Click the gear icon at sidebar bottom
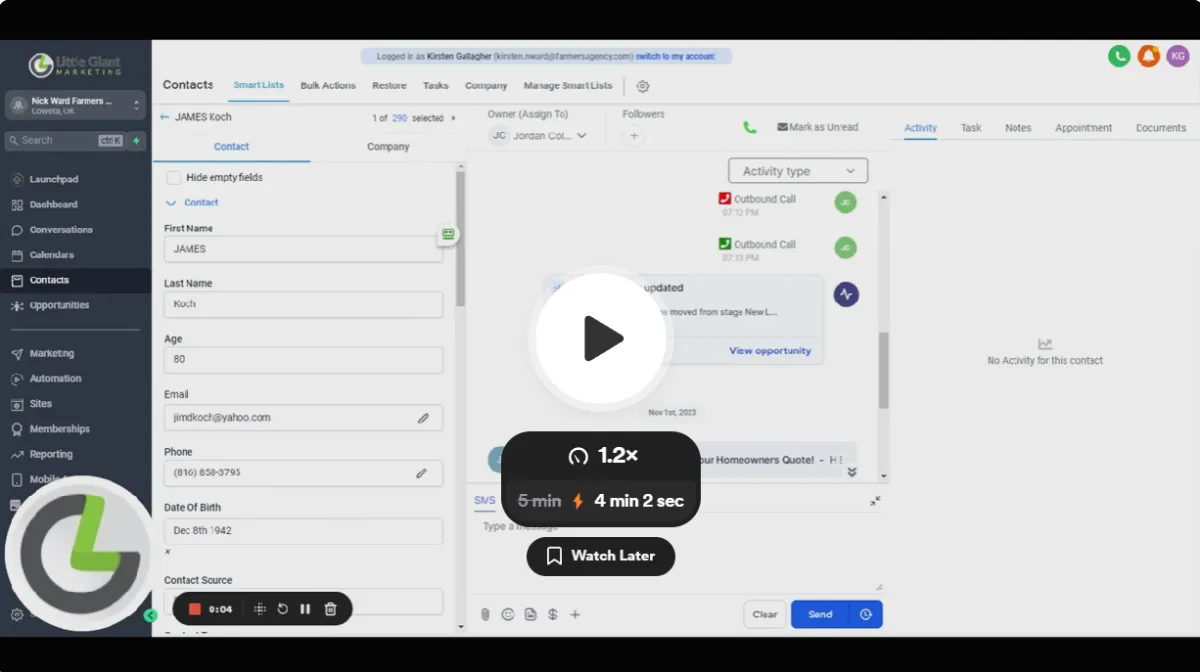Screen dimensions: 1200x672 [x=17, y=615]
